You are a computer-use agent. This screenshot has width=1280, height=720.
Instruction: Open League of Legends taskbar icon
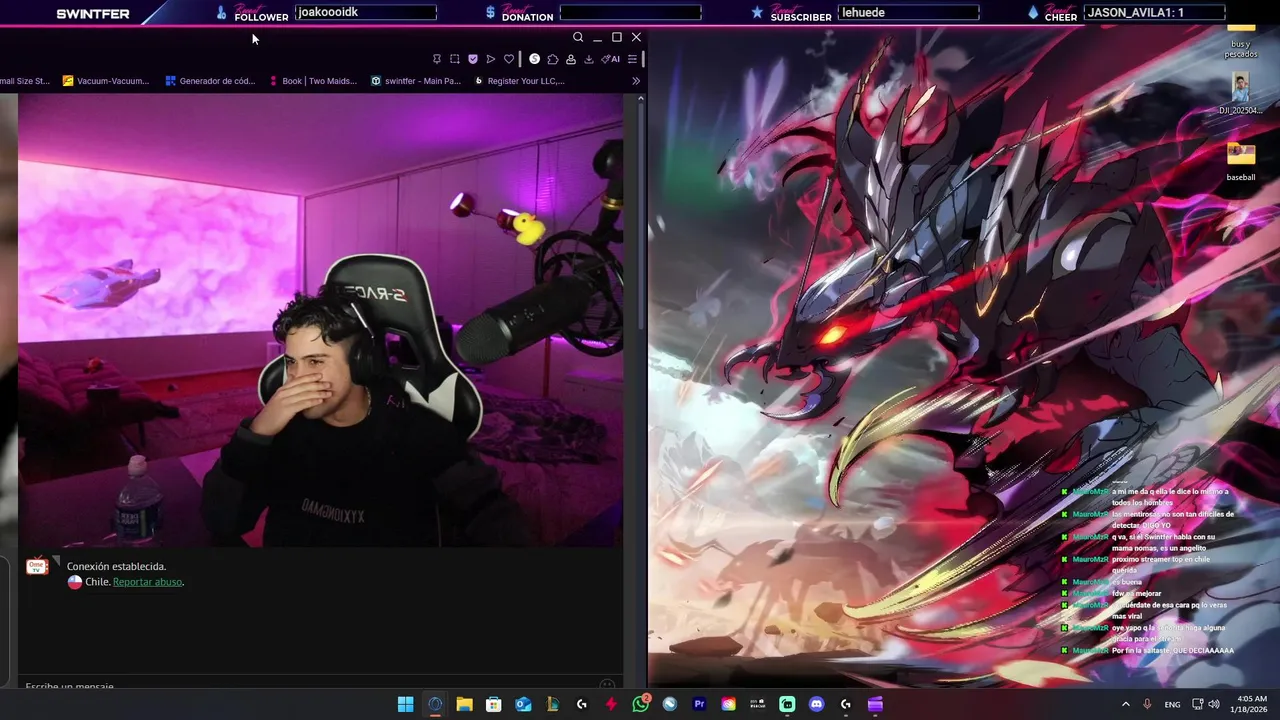552,704
